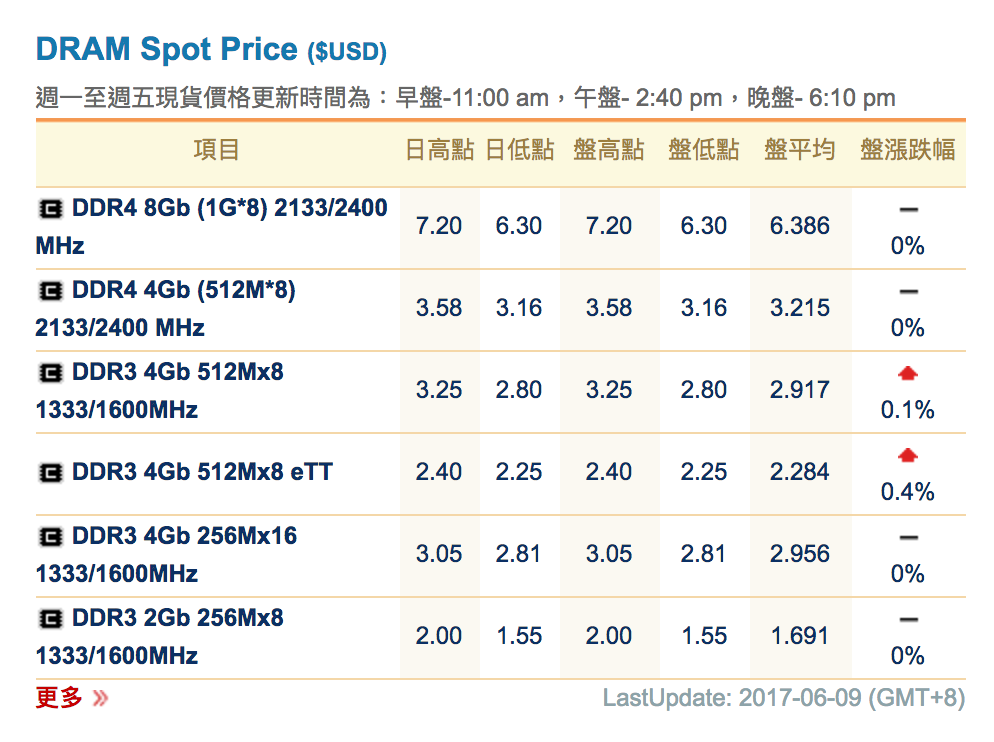Click red up arrow showing 0.1% change
The width and height of the screenshot is (994, 742).
pos(908,374)
